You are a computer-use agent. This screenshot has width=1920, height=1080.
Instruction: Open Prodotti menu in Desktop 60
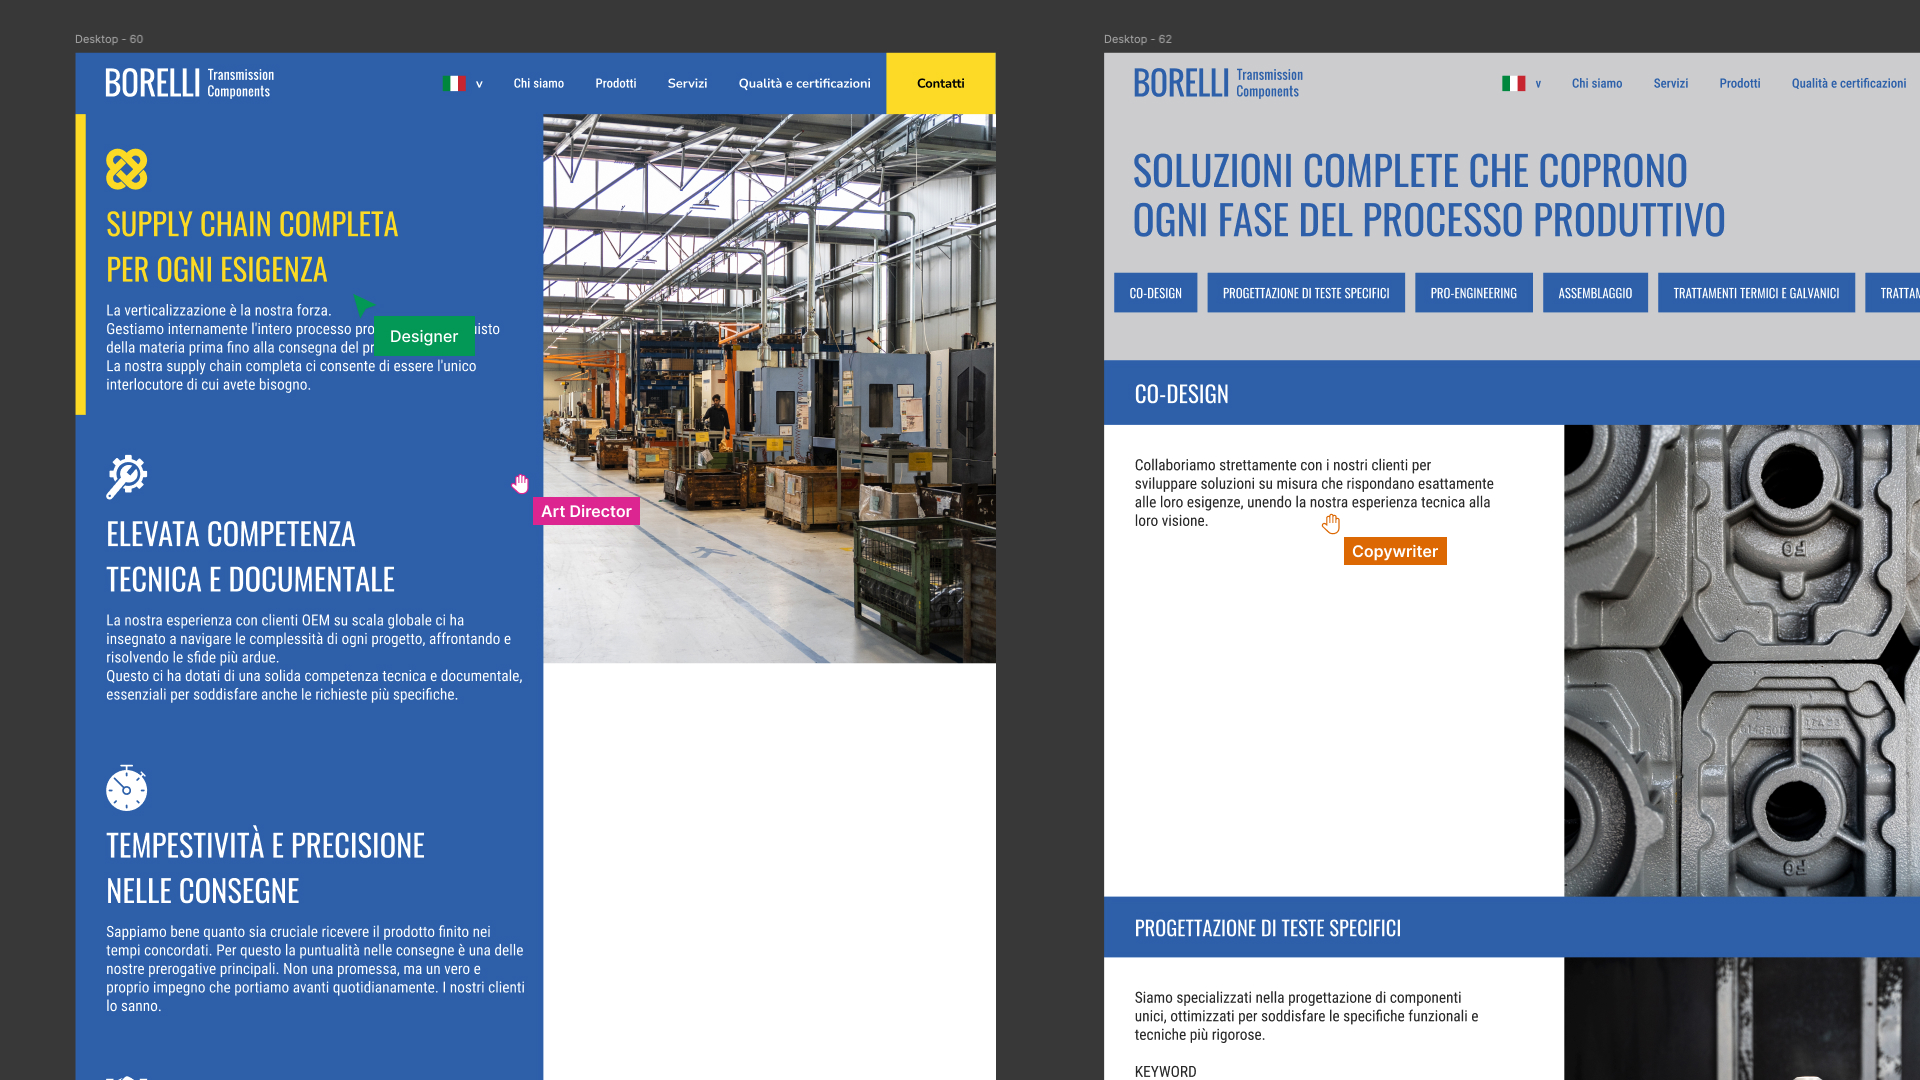(x=616, y=84)
